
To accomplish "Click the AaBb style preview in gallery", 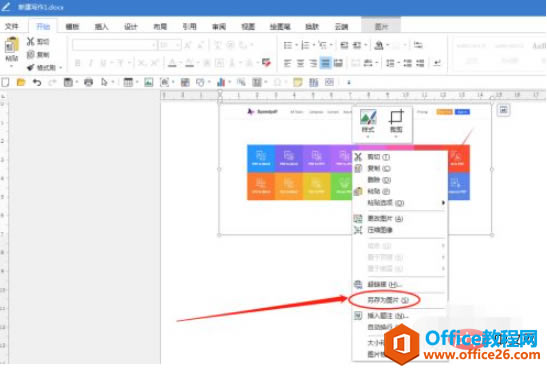I will click(539, 46).
